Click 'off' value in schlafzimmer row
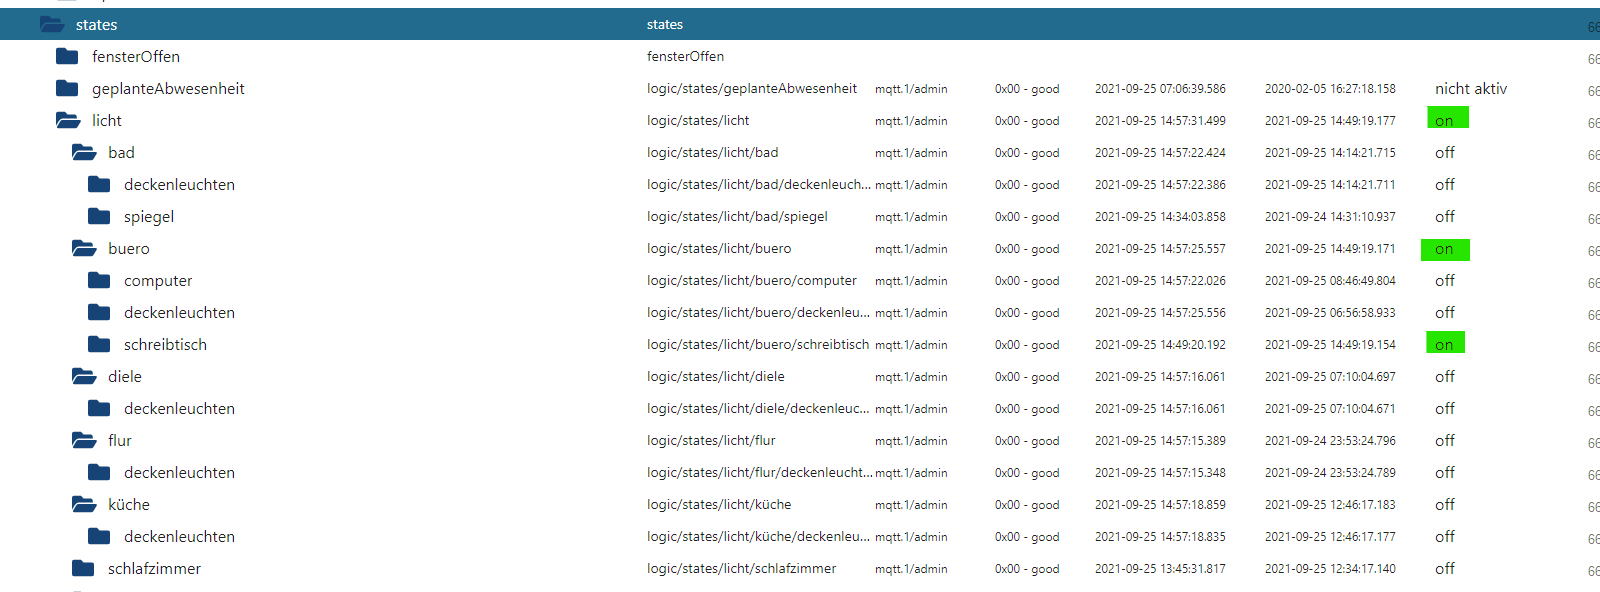Screen dimensions: 1600x592 [x=1445, y=569]
